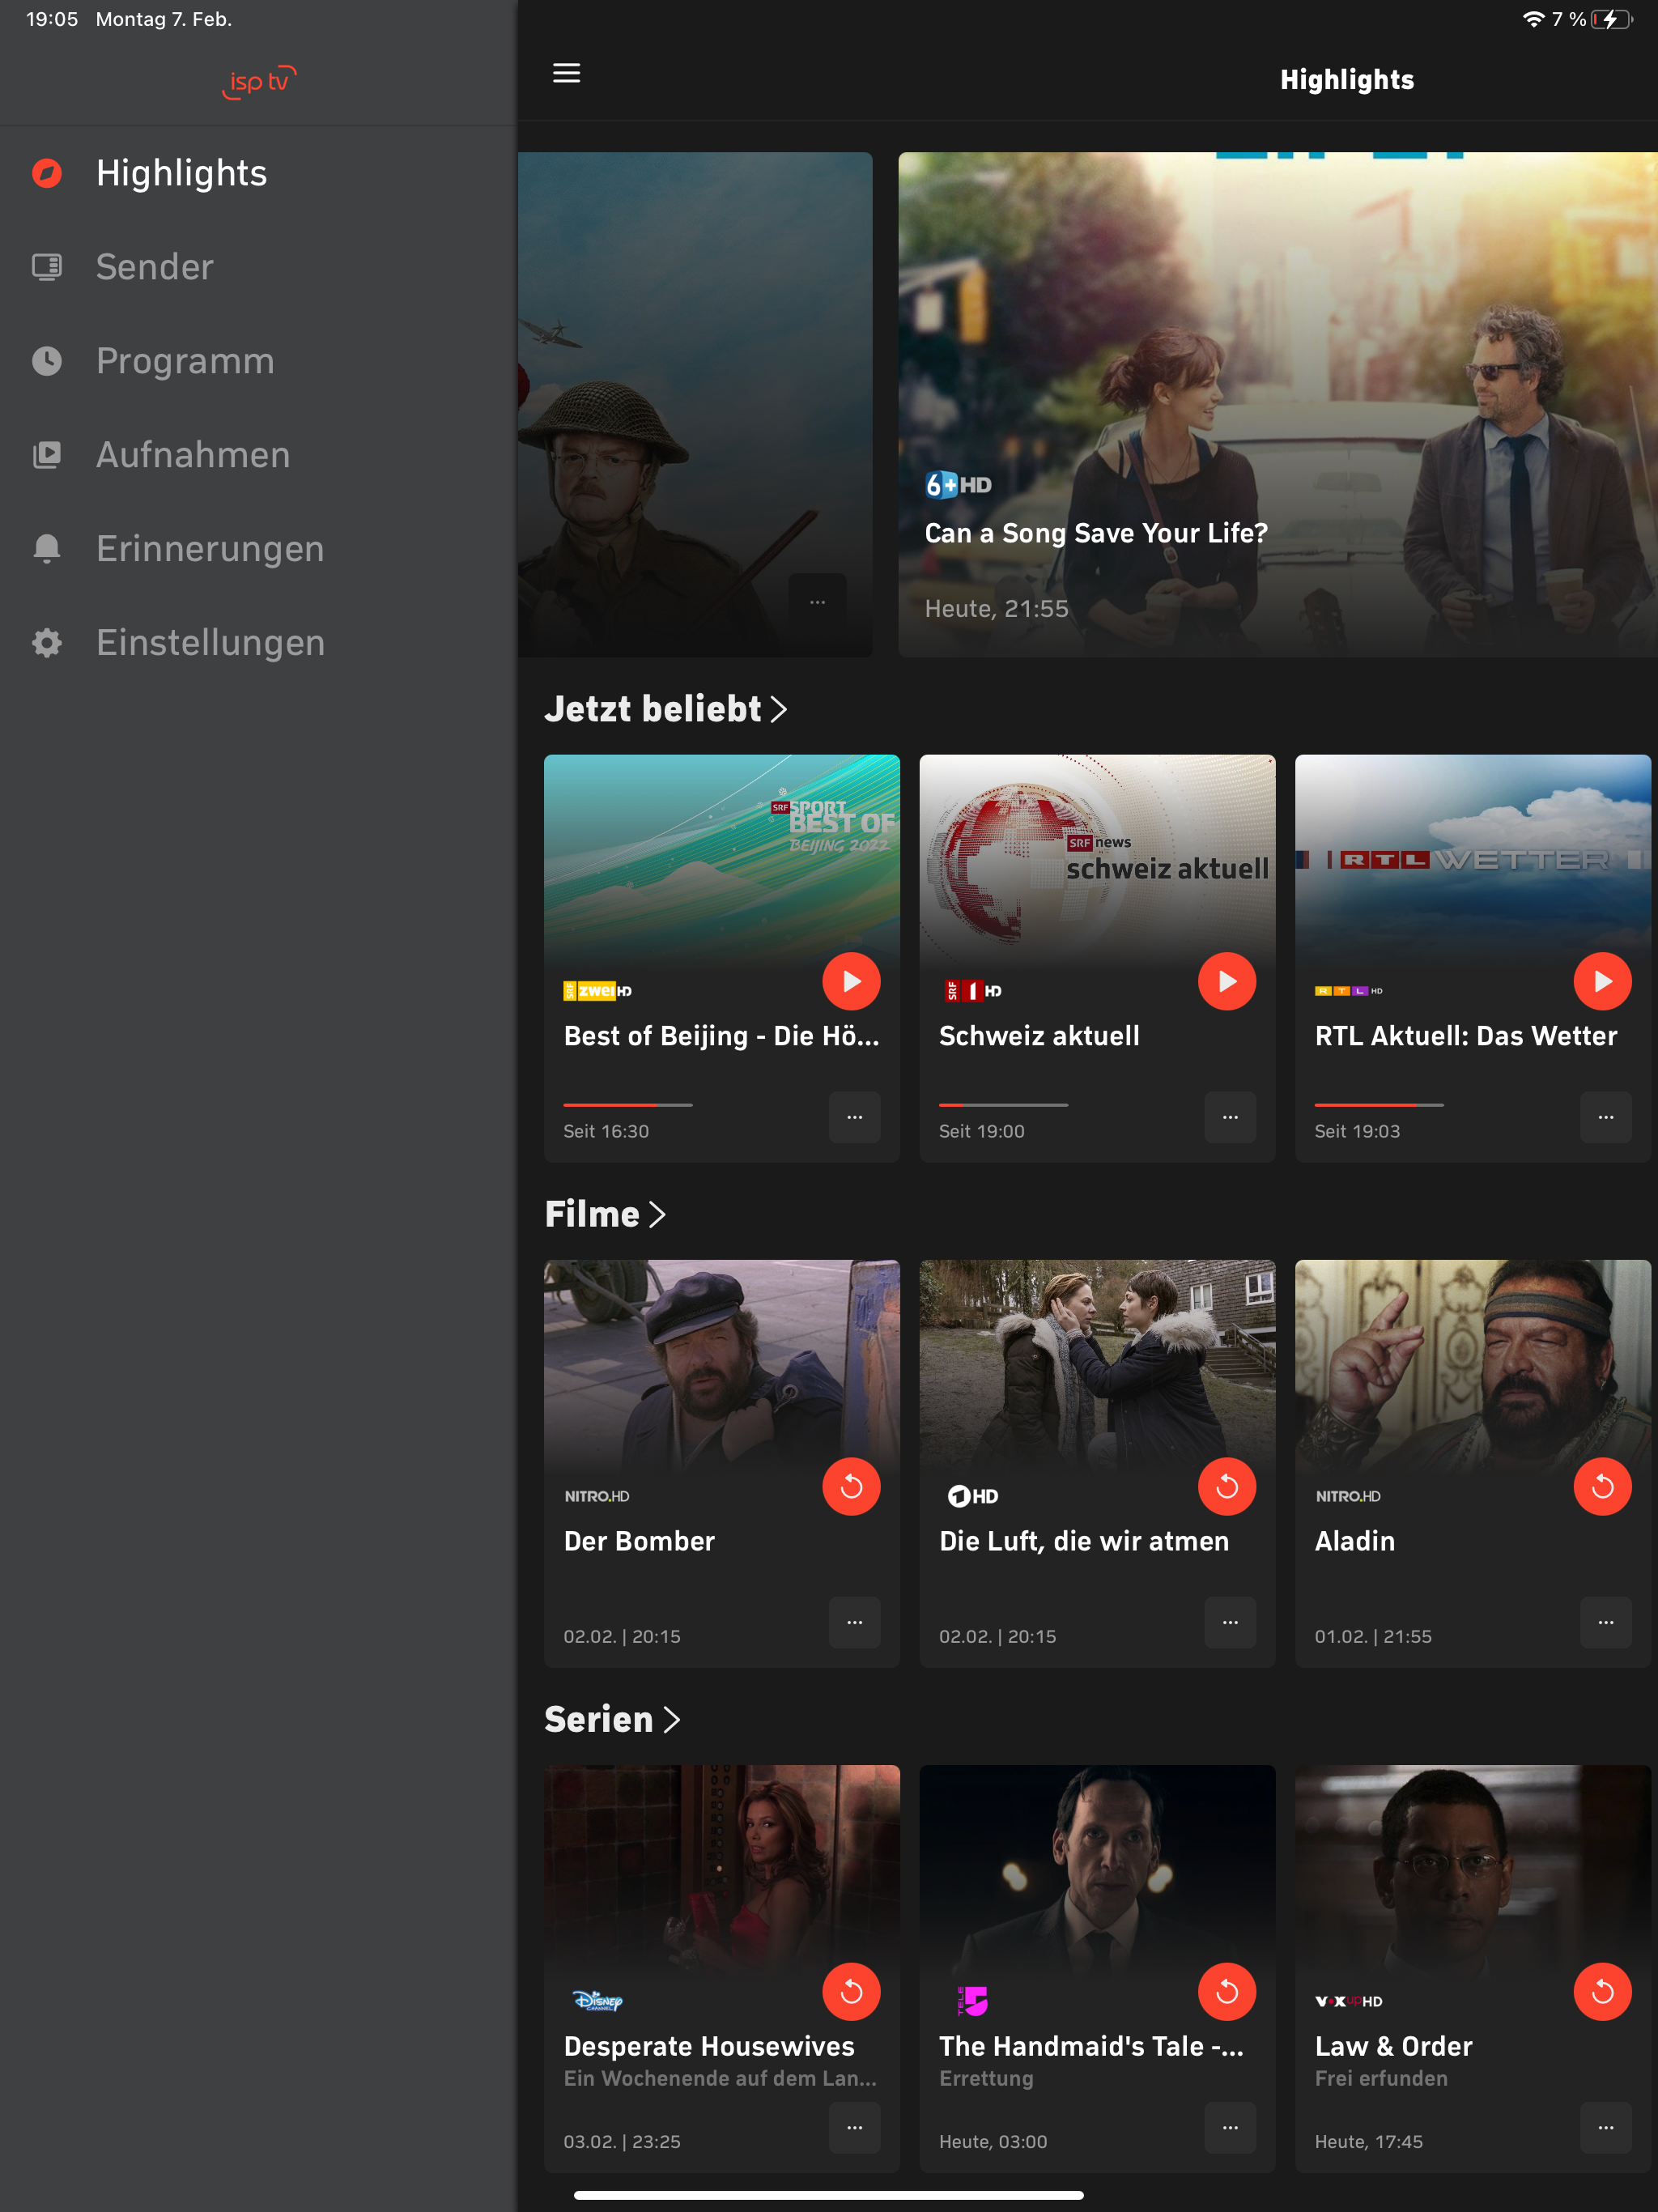This screenshot has height=2212, width=1658.
Task: Start RTL Aktuell: Das Wetter playback
Action: 1601,981
